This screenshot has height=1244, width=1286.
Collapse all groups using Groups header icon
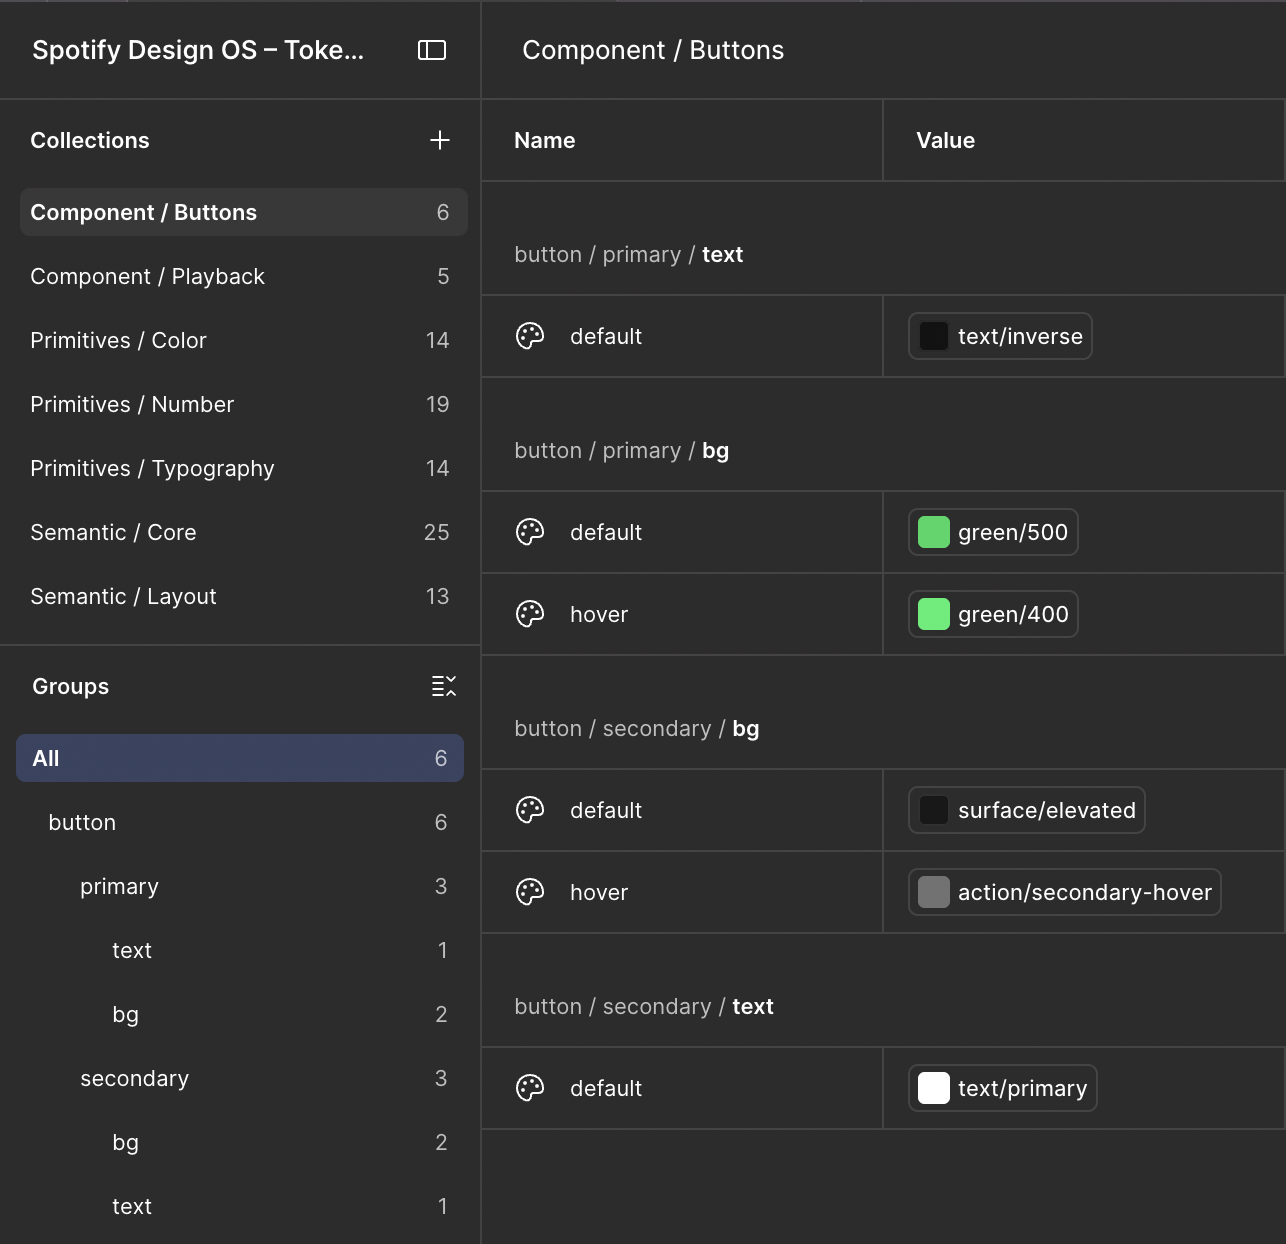[444, 686]
